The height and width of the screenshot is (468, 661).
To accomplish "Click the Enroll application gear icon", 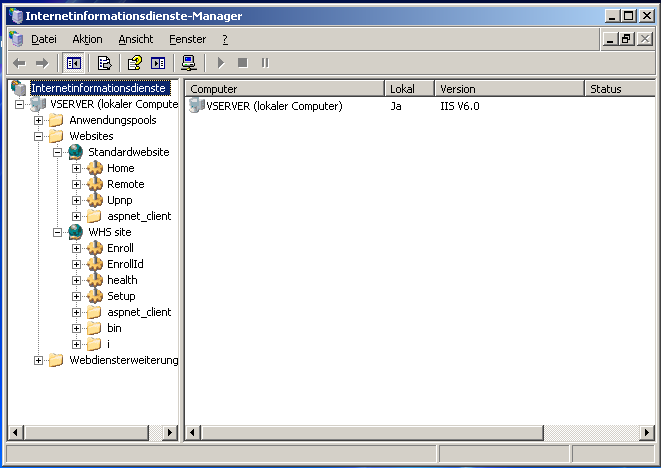I will pyautogui.click(x=95, y=248).
